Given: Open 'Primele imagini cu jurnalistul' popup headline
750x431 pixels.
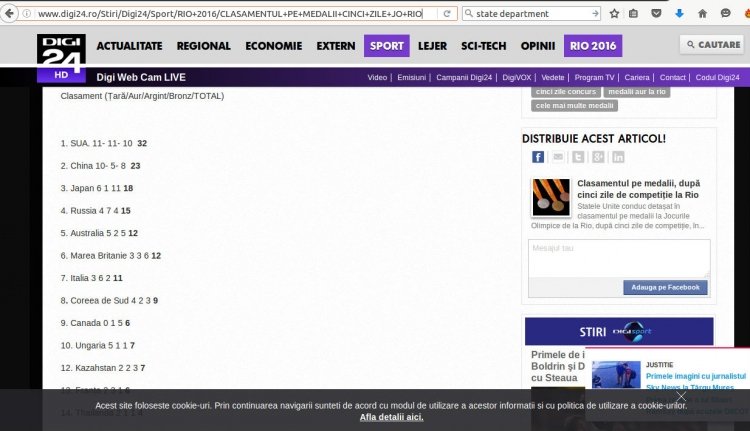Looking at the screenshot, I should click(696, 376).
